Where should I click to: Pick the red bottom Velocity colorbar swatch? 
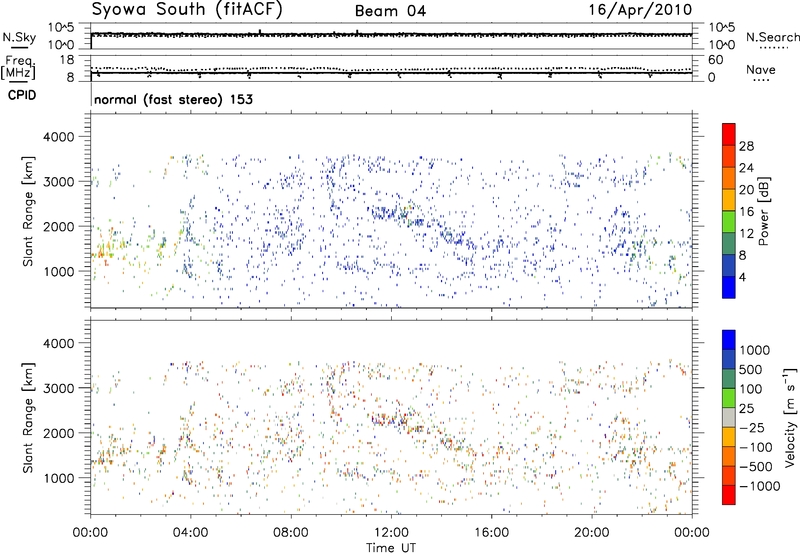click(x=729, y=495)
